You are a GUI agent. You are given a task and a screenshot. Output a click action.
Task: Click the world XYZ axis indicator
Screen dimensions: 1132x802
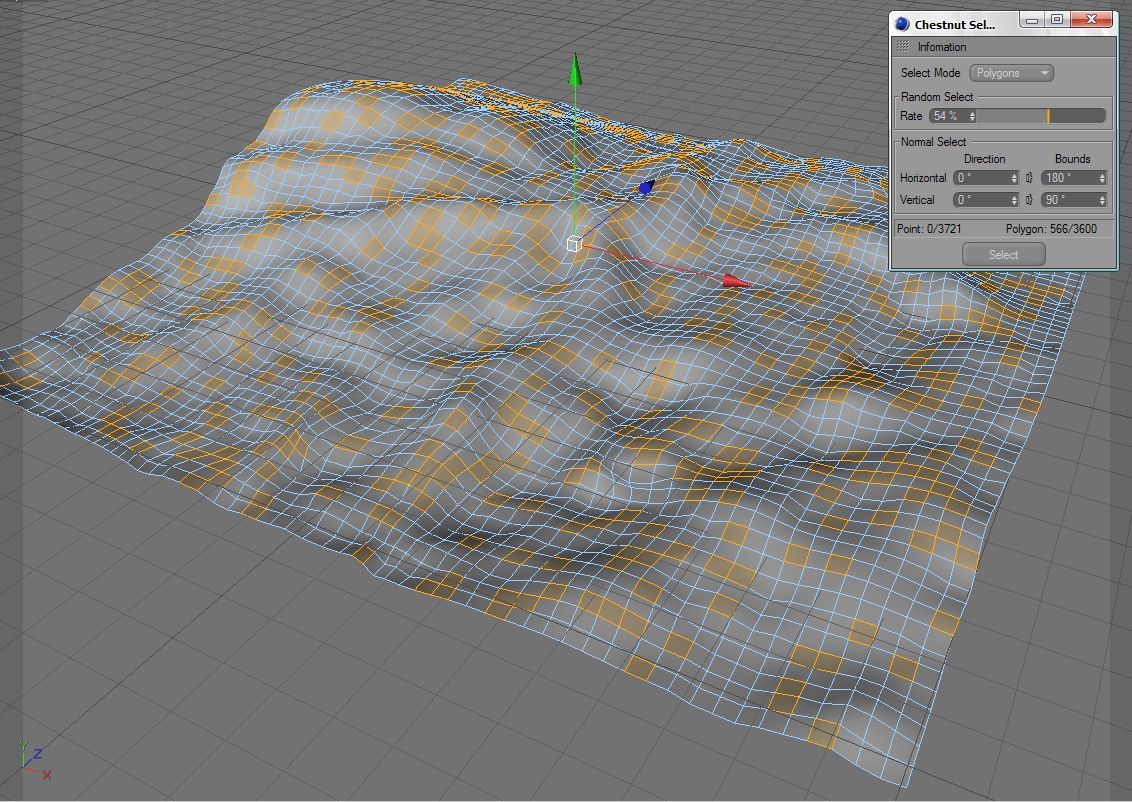coord(35,761)
